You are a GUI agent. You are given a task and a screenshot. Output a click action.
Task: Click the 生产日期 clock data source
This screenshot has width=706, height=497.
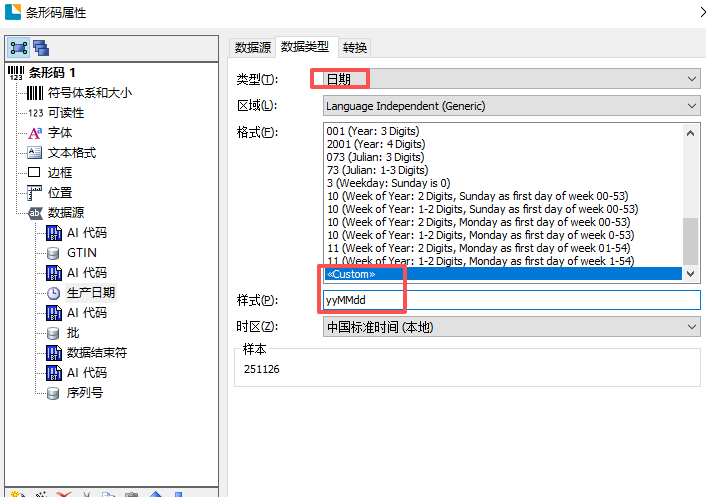pos(90,293)
